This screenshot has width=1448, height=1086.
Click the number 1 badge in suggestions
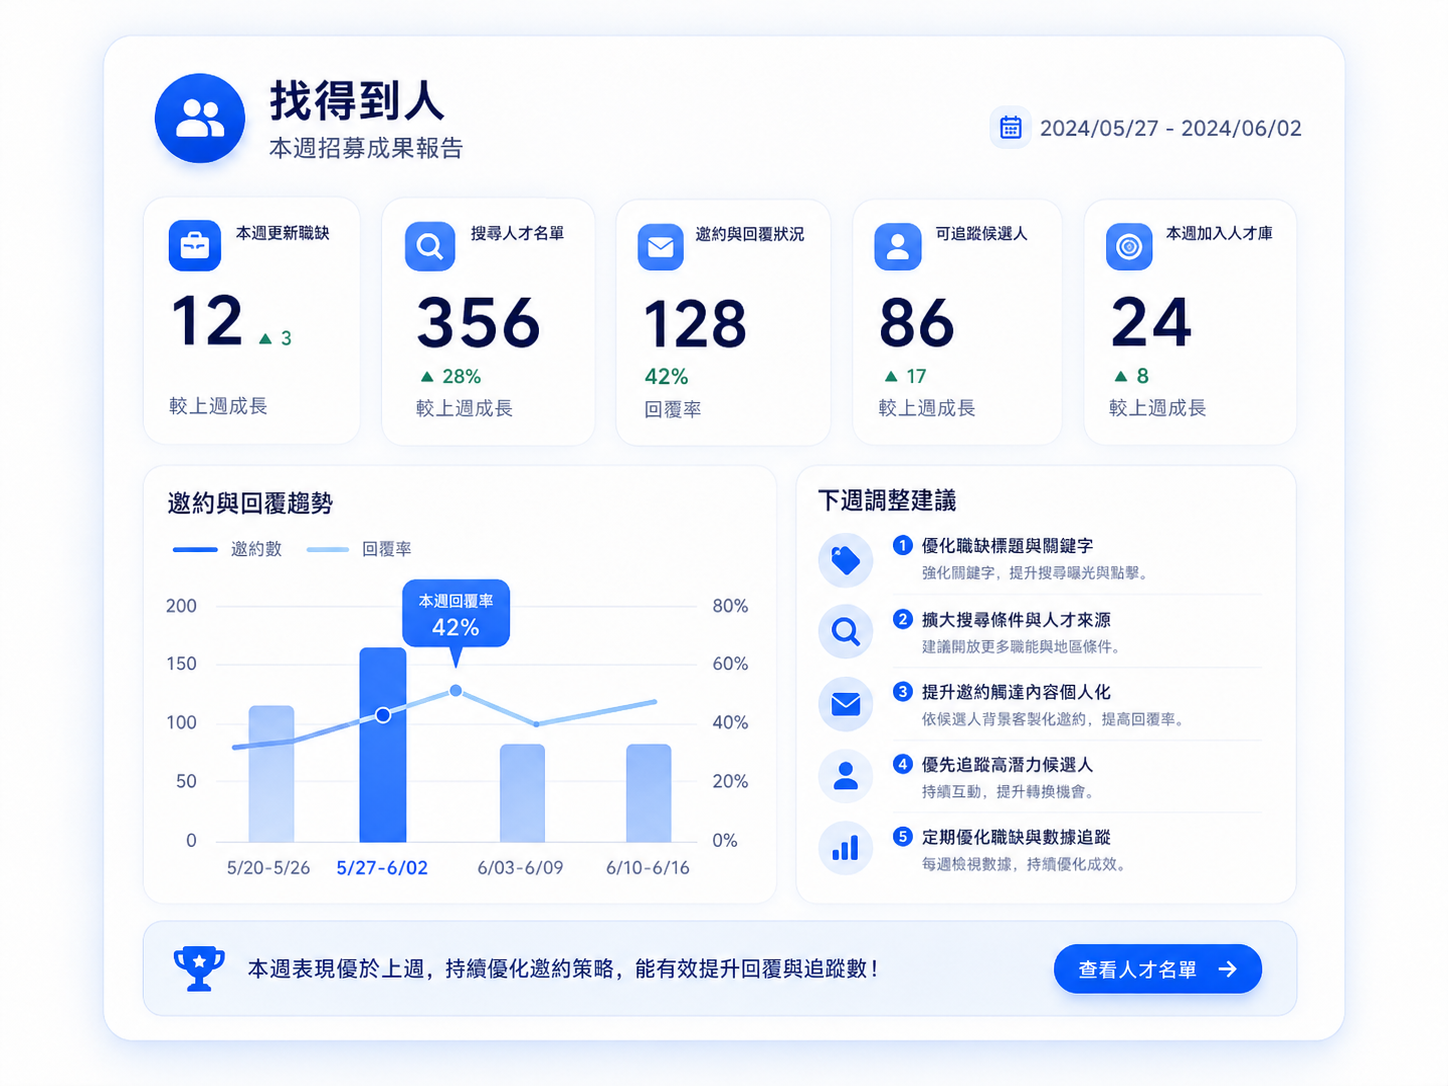click(x=902, y=545)
